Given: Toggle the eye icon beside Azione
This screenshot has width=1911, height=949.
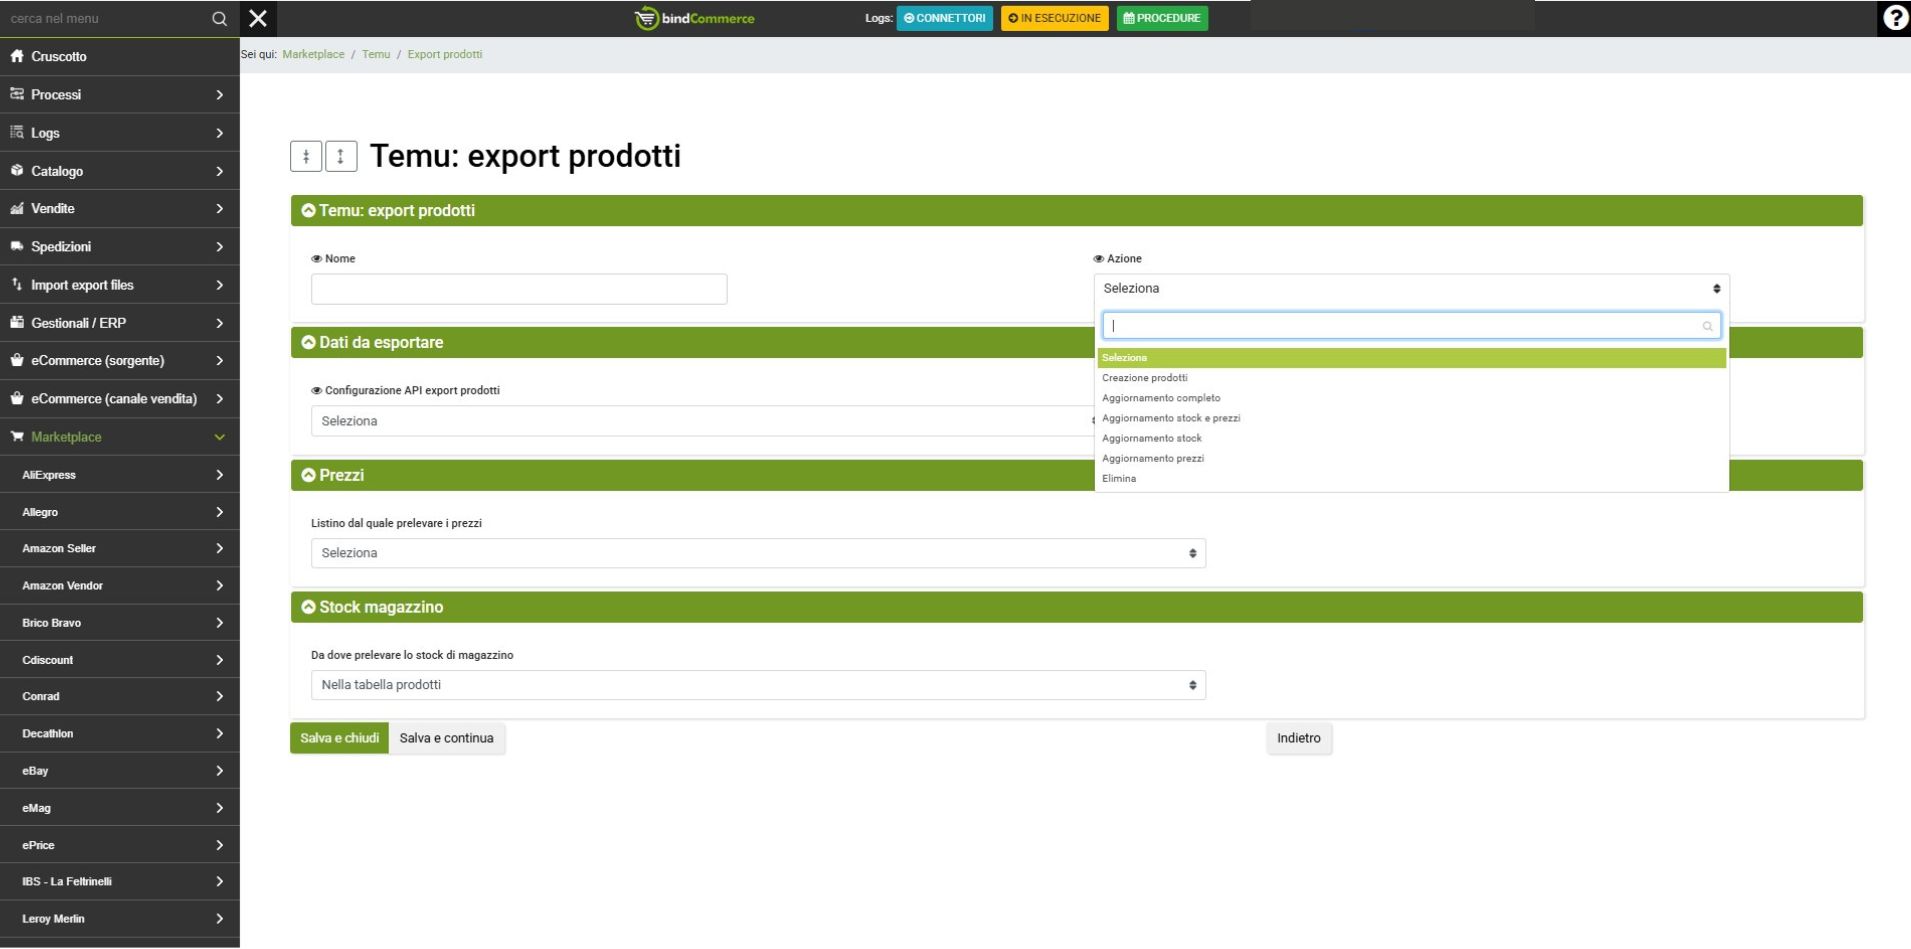Looking at the screenshot, I should pyautogui.click(x=1098, y=259).
